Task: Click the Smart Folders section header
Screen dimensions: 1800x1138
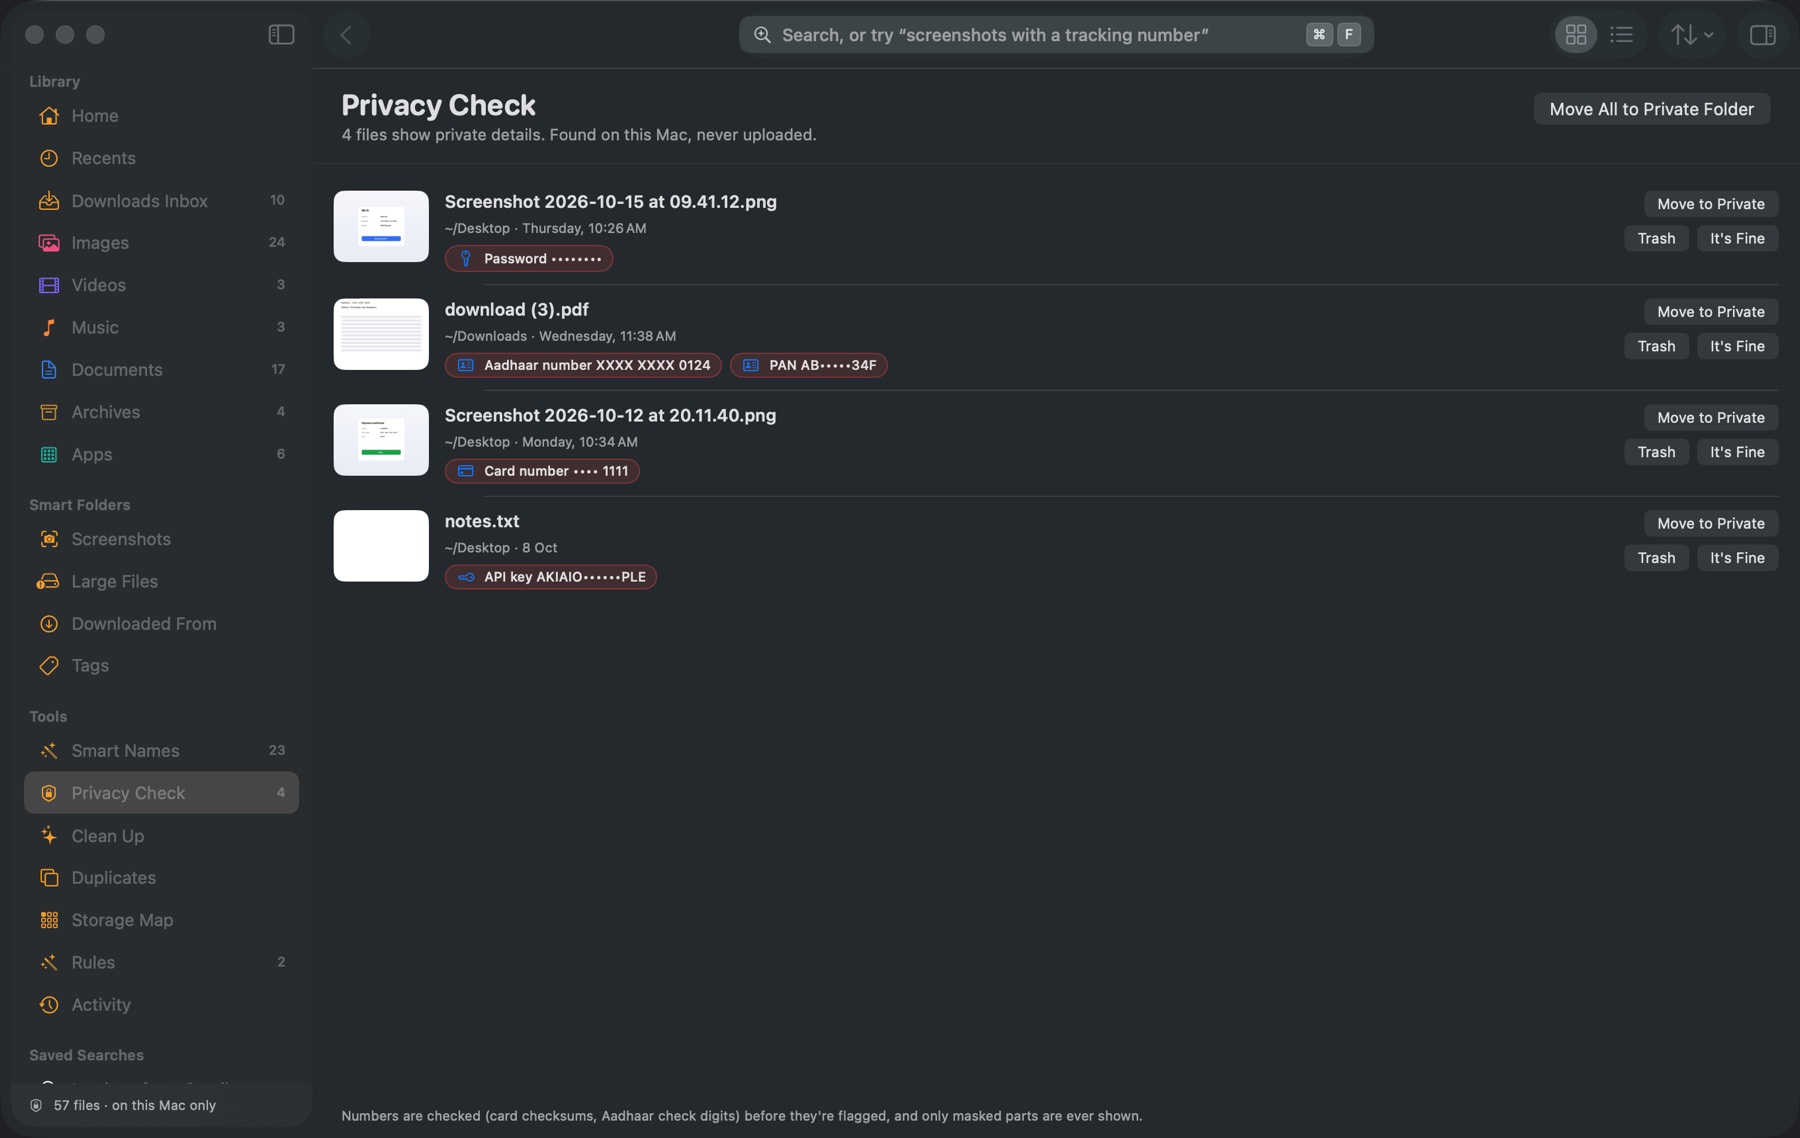Action: point(80,506)
